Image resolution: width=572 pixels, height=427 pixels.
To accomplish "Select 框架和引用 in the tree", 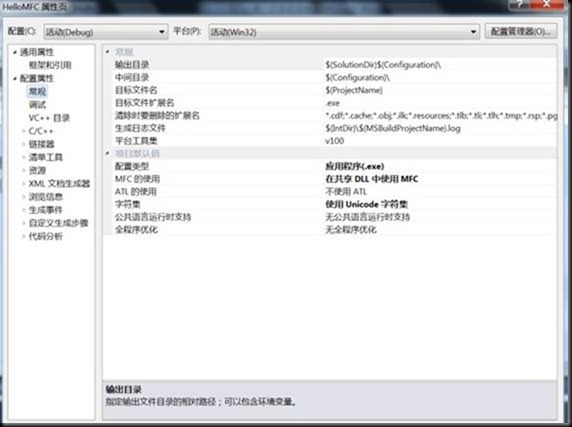I will (x=50, y=65).
